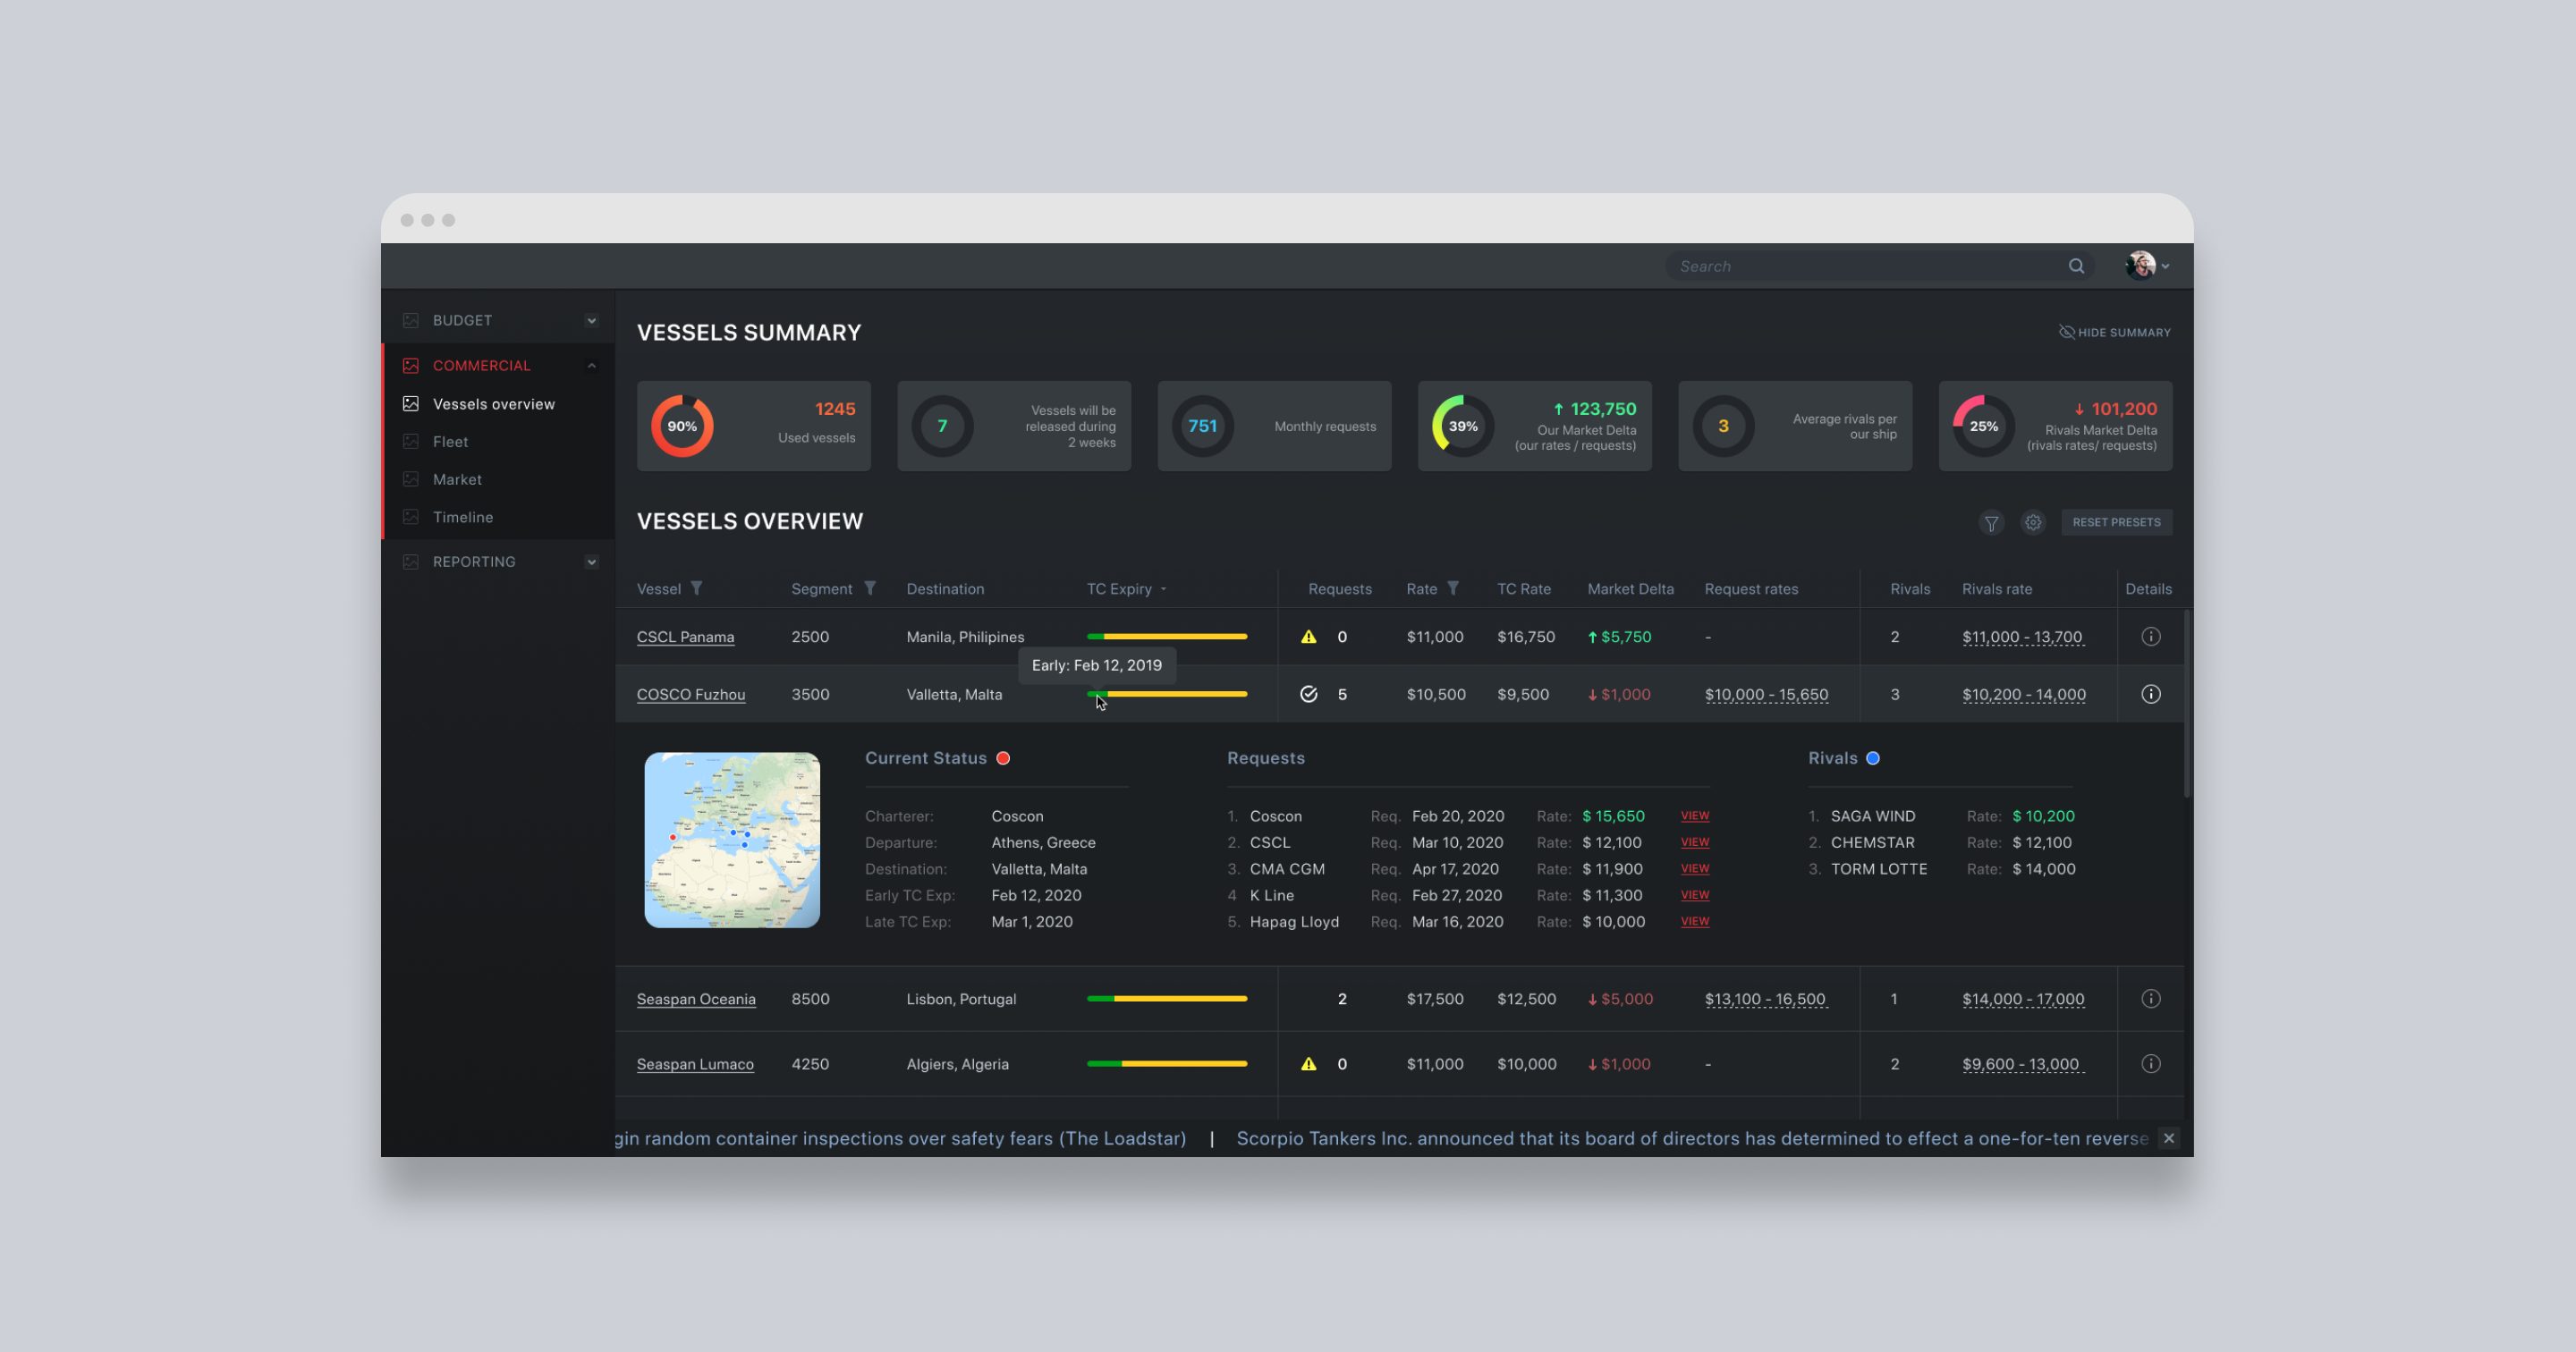
Task: Toggle the Rivals blue status indicator
Action: click(x=1873, y=758)
